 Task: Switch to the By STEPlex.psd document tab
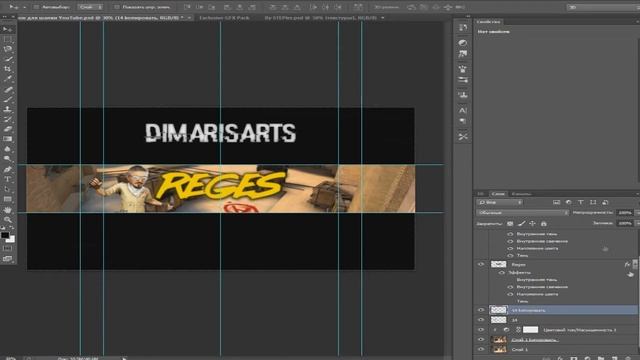click(x=320, y=18)
